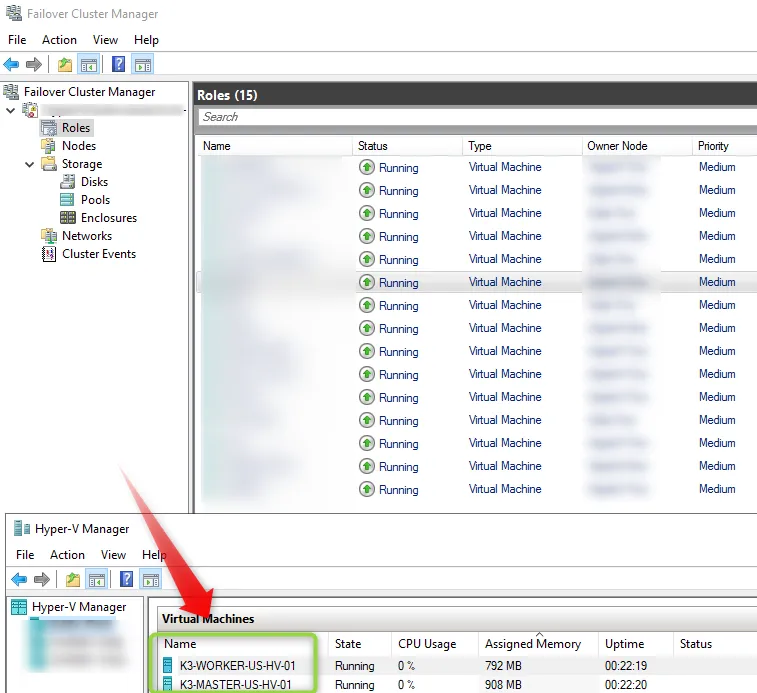Click the Cluster Events icon
Image resolution: width=757 pixels, height=693 pixels.
[x=49, y=254]
